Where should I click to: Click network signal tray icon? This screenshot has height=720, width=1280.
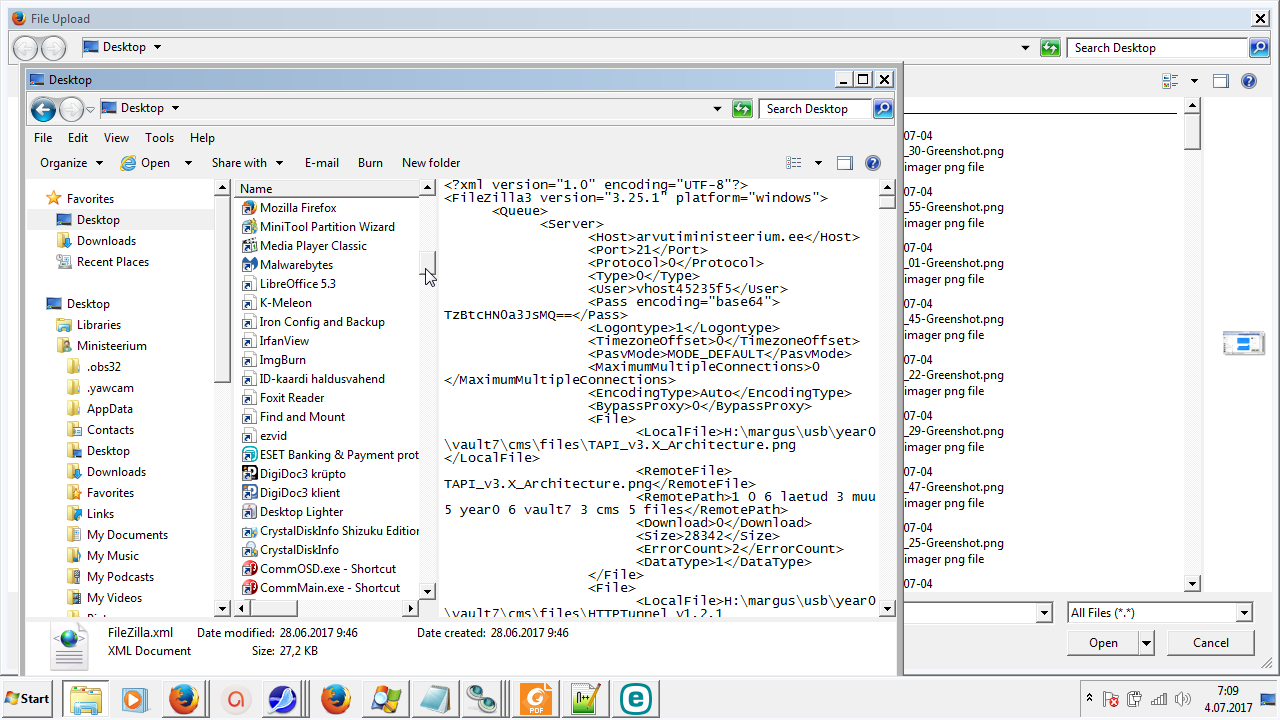(x=1160, y=699)
